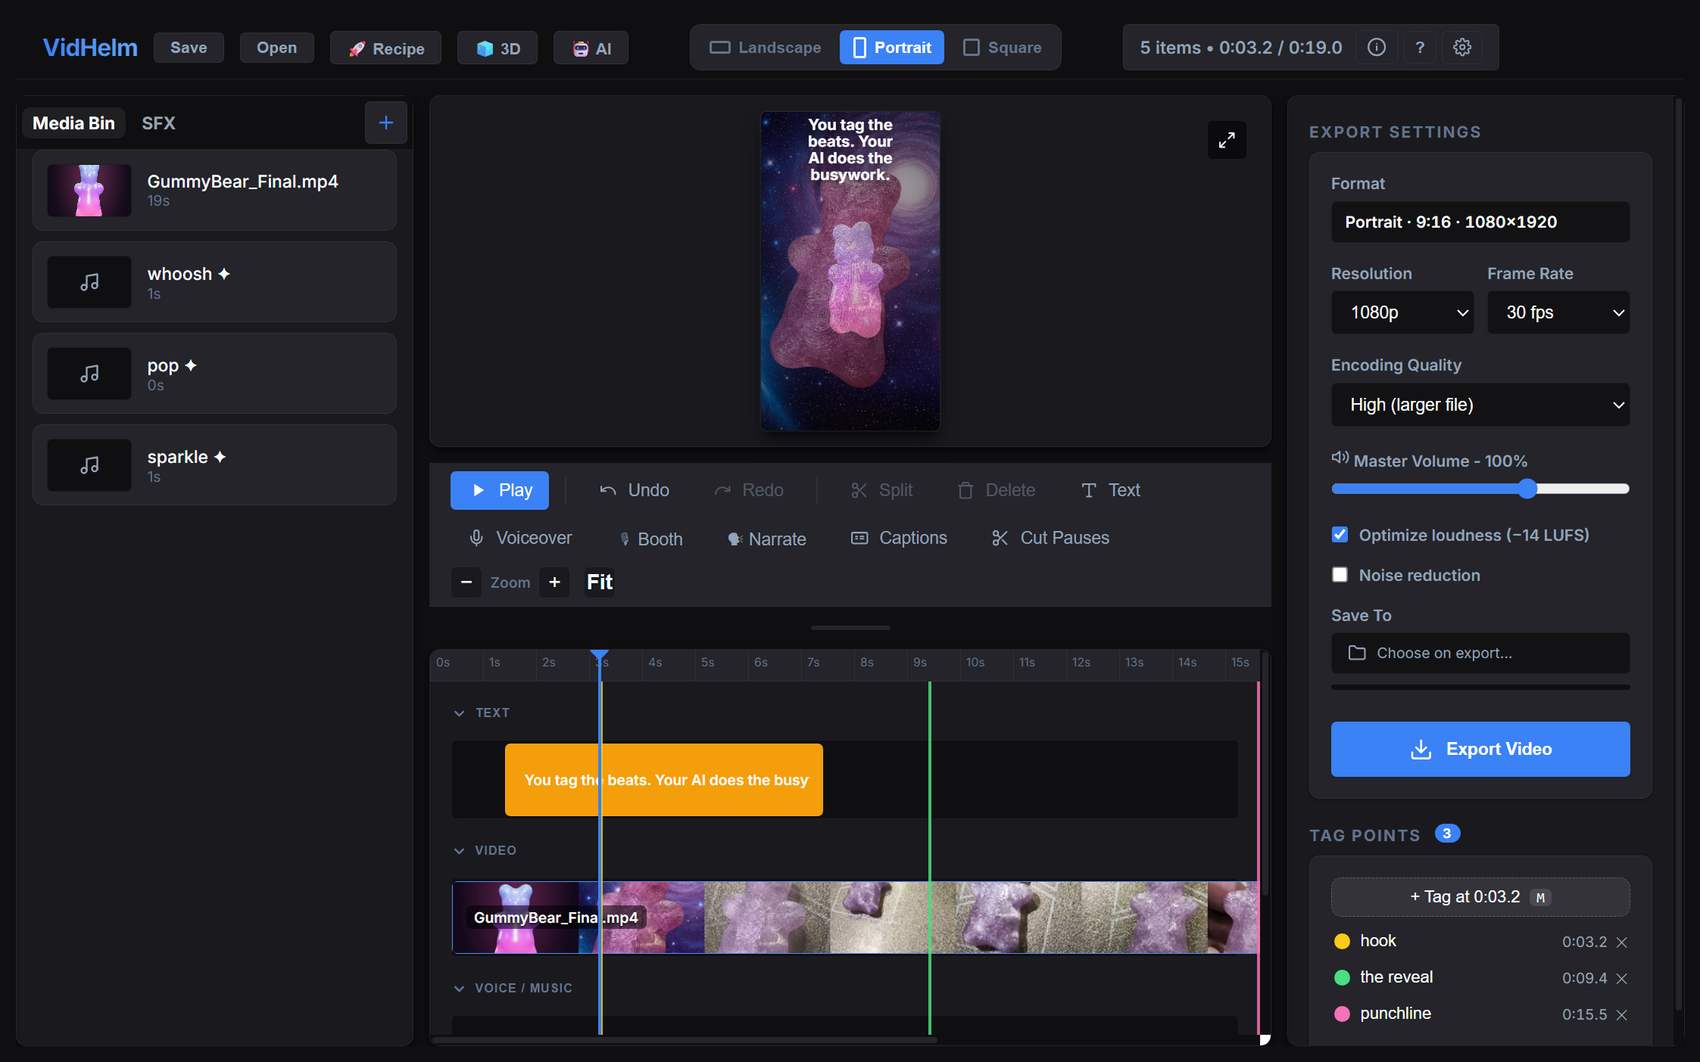Switch to the SFX tab
The width and height of the screenshot is (1700, 1062).
point(158,123)
